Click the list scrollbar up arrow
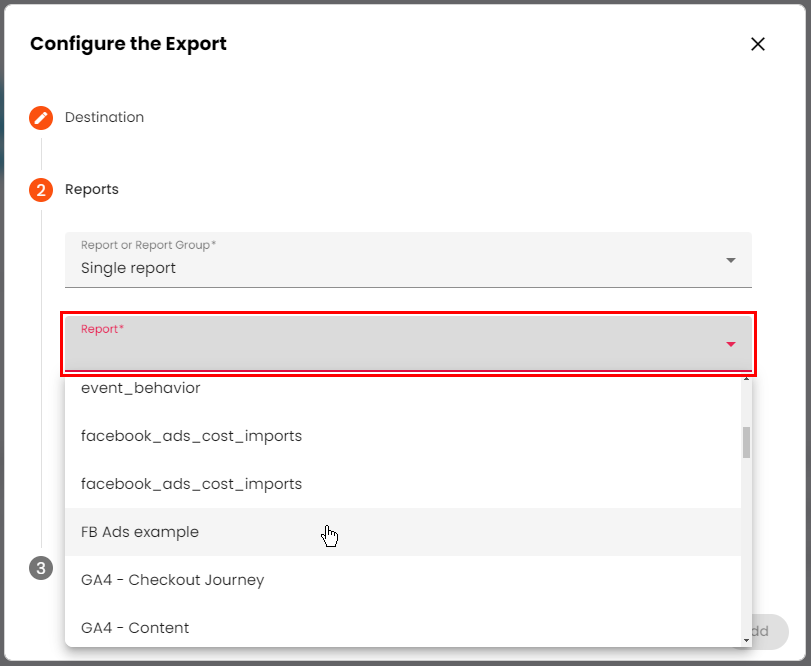The width and height of the screenshot is (811, 666). [746, 381]
